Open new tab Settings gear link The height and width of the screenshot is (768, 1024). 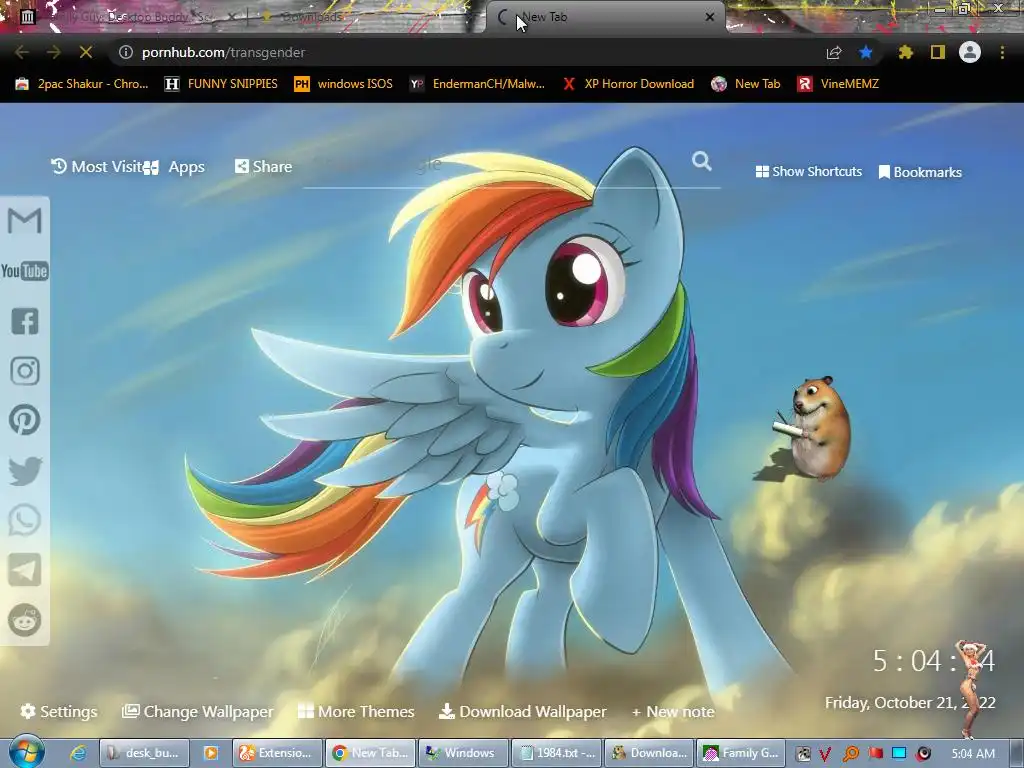pos(58,711)
